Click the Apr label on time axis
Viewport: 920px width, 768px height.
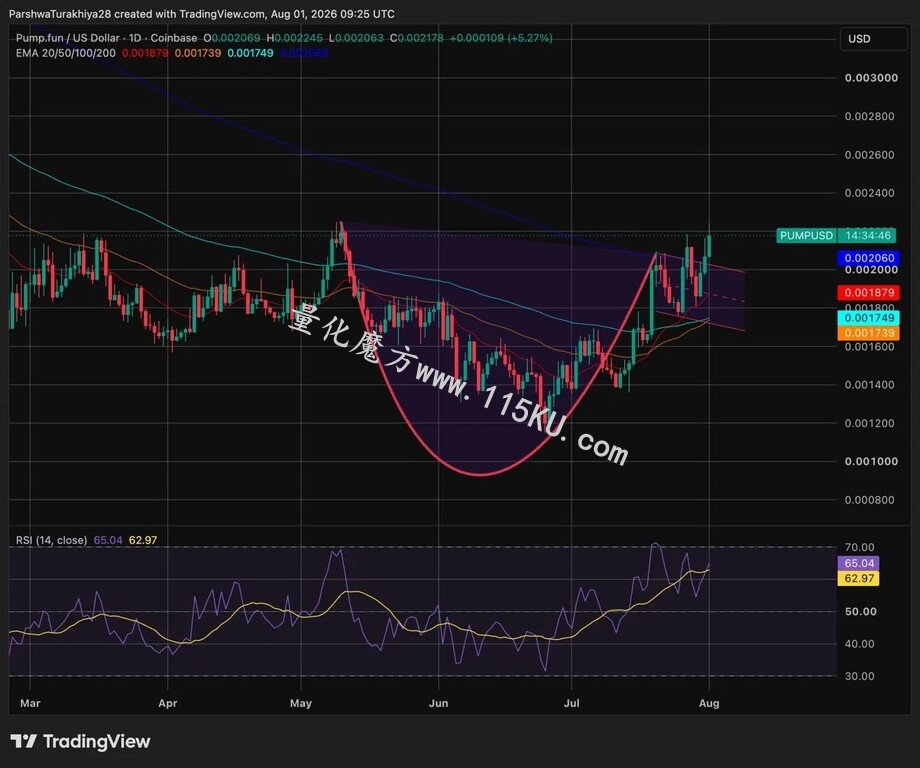pos(168,703)
